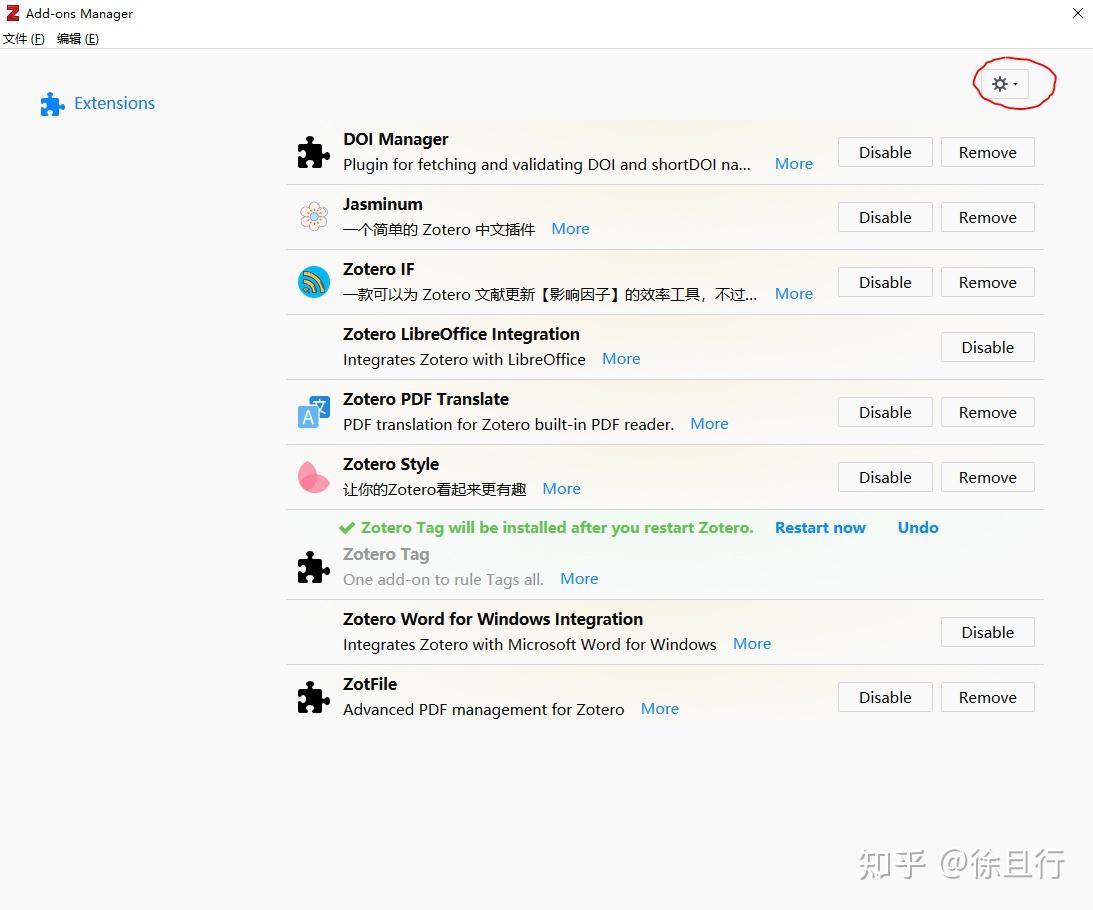Click the Zotero IF orange-blue icon
The width and height of the screenshot is (1093, 910).
pyautogui.click(x=314, y=282)
